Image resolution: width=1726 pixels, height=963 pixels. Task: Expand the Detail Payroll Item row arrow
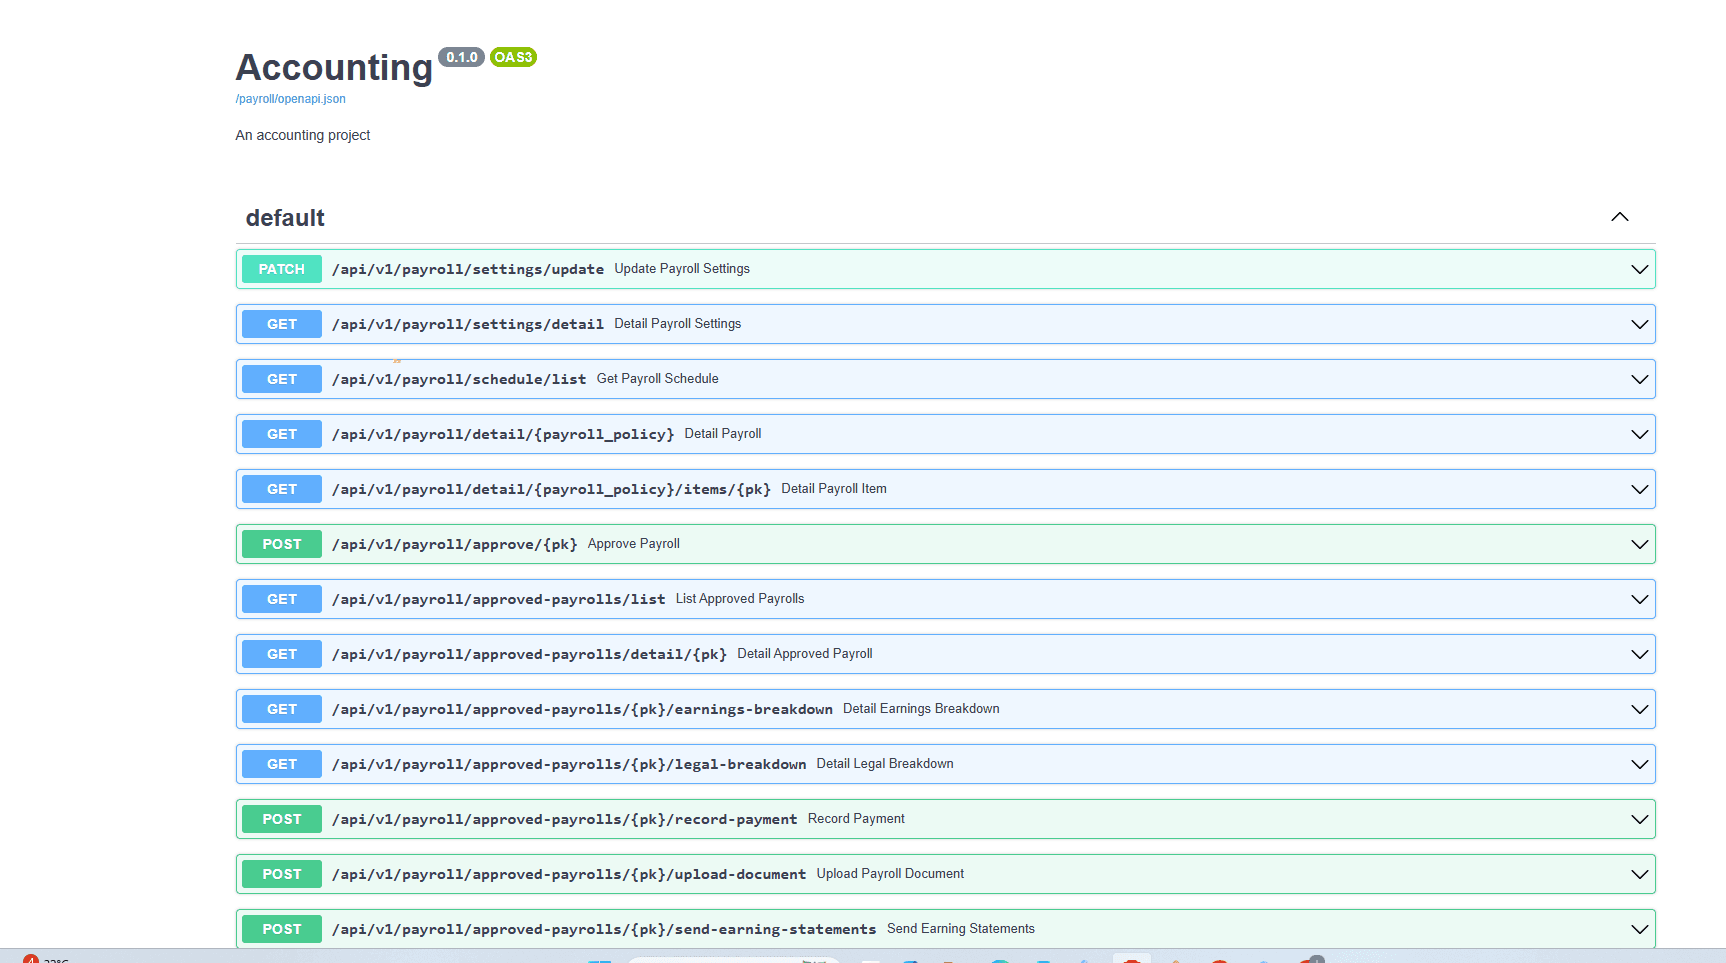[x=1639, y=489]
